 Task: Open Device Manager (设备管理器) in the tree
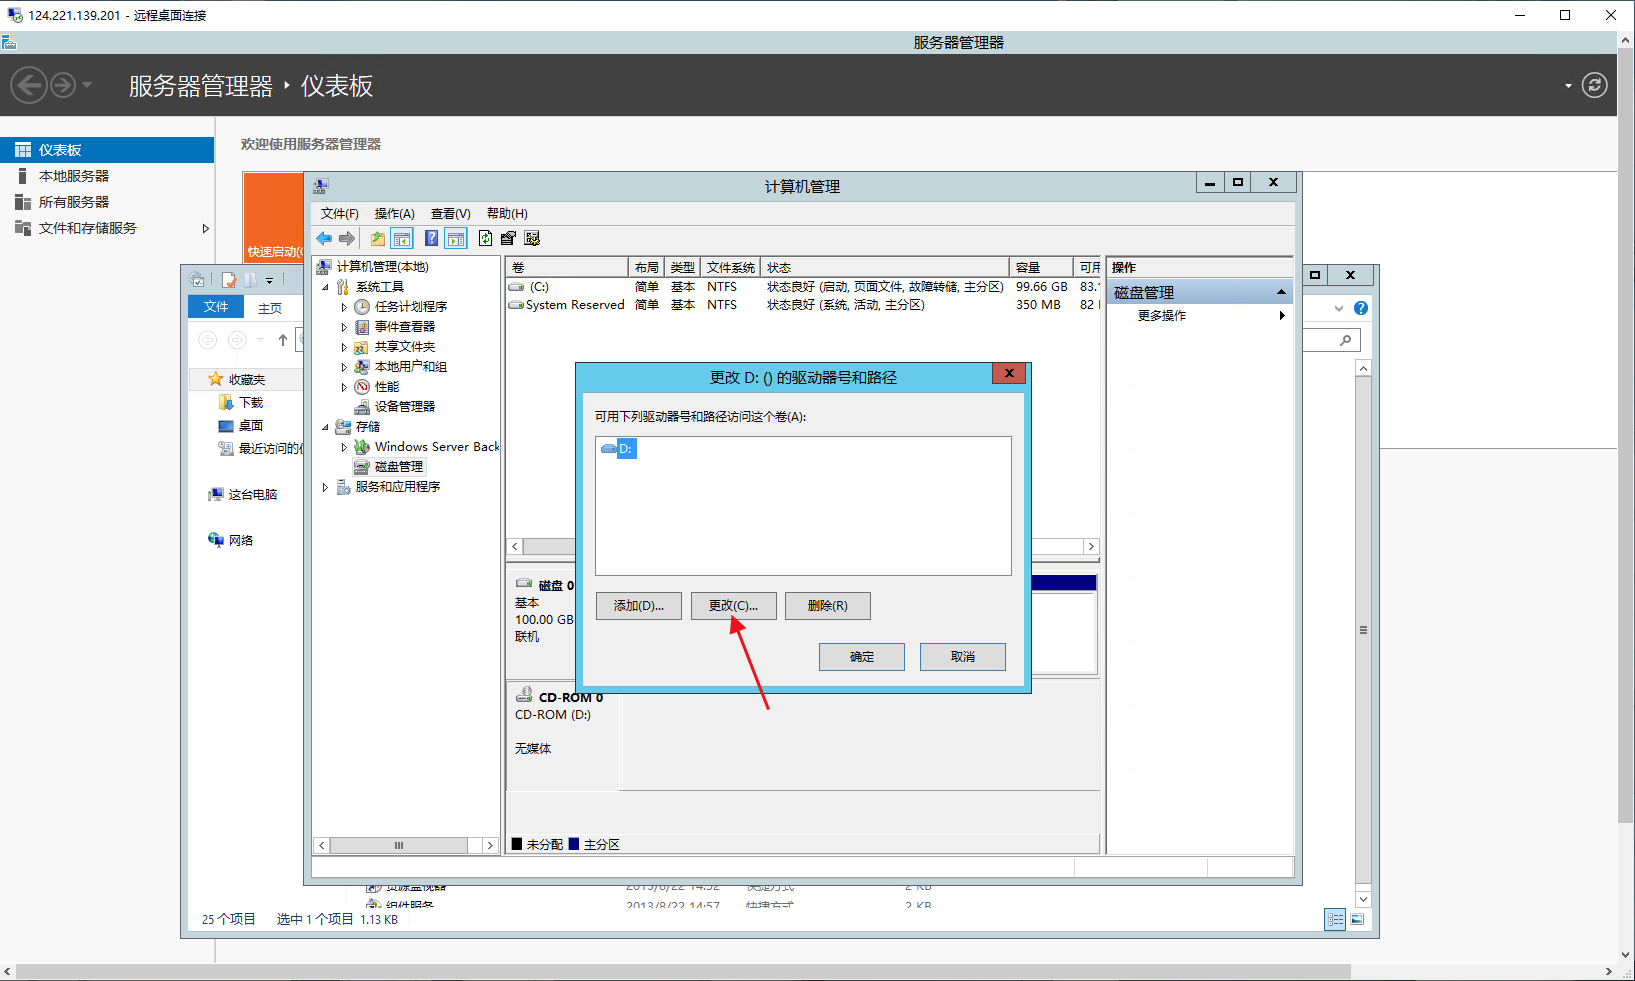coord(404,407)
